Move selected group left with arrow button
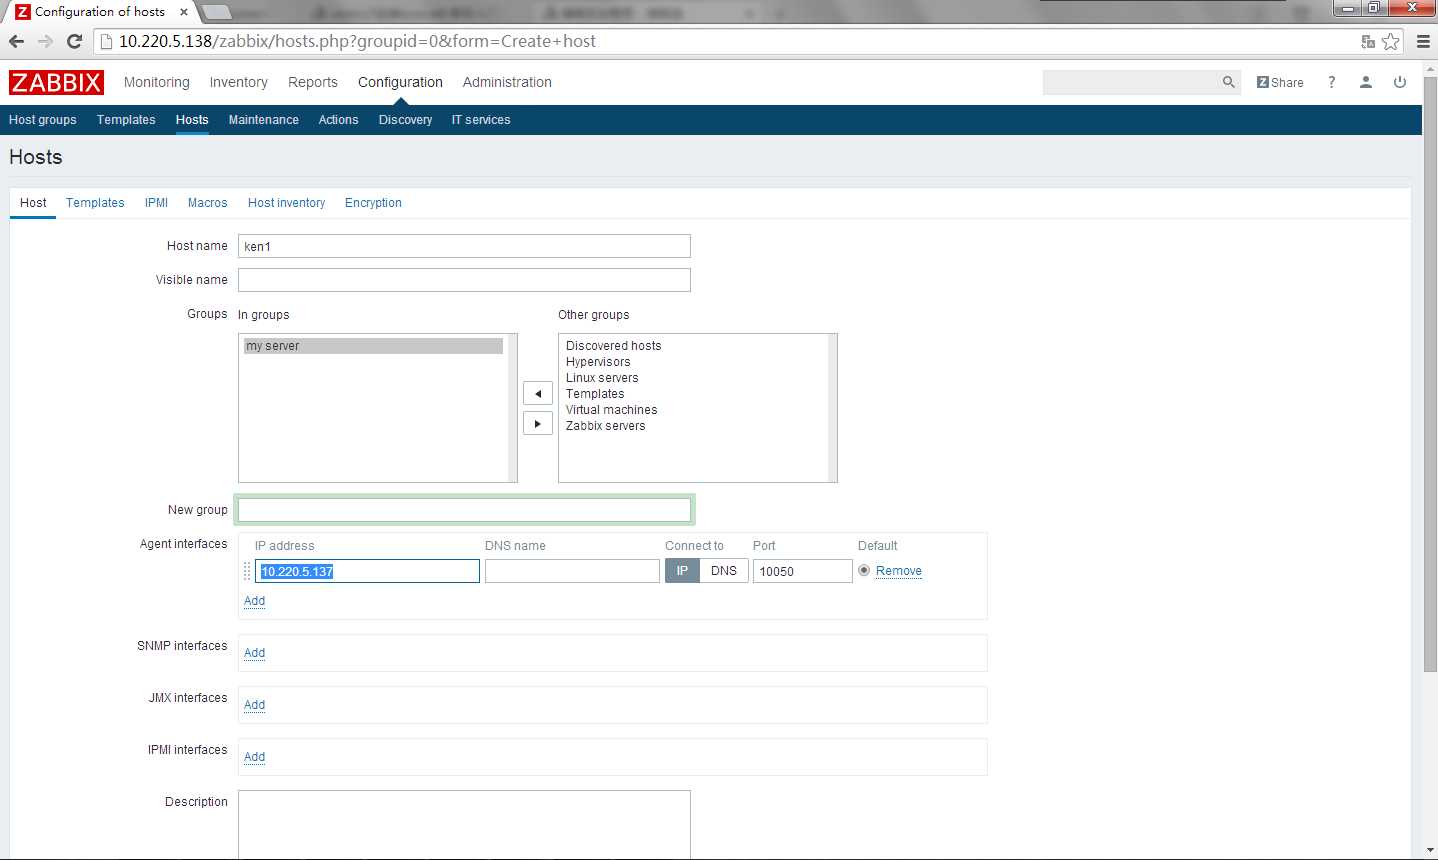 coord(538,393)
